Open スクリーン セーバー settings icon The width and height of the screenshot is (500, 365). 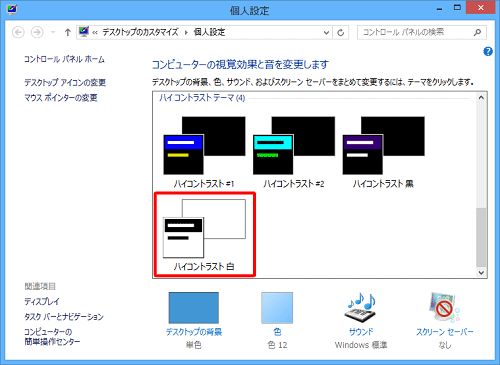point(444,308)
